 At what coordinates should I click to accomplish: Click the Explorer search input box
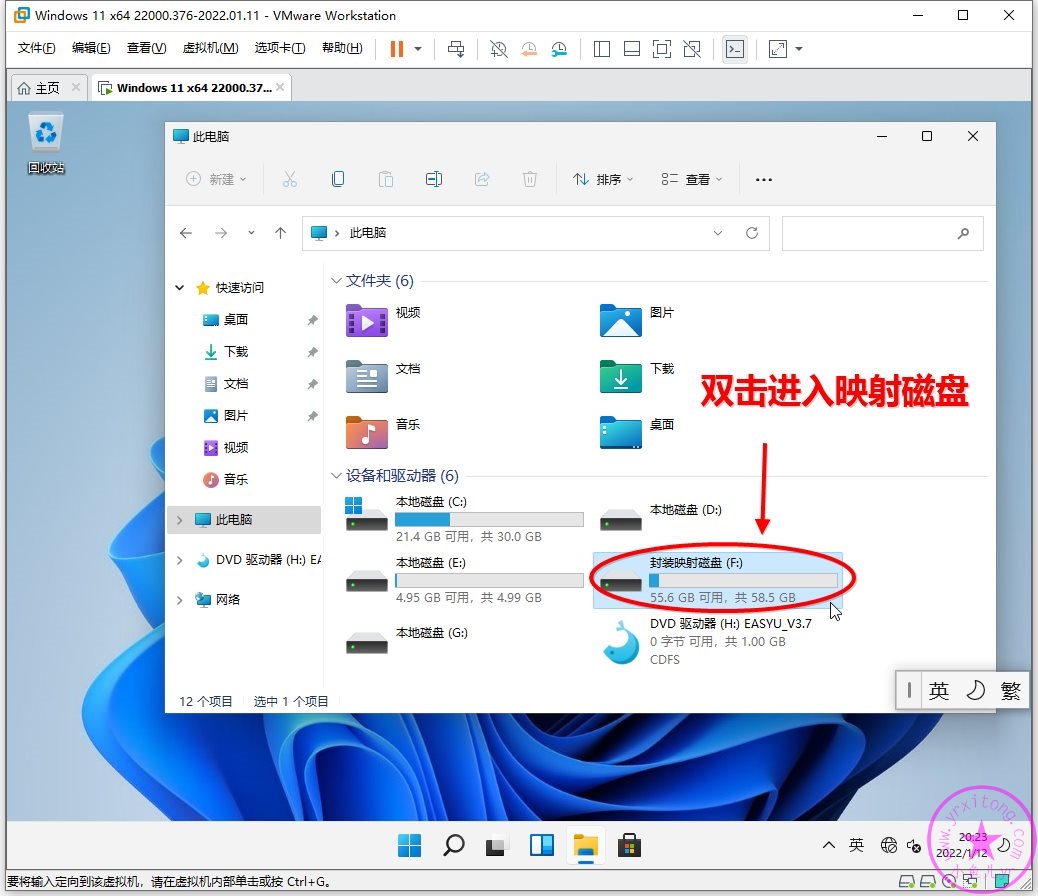pos(882,233)
